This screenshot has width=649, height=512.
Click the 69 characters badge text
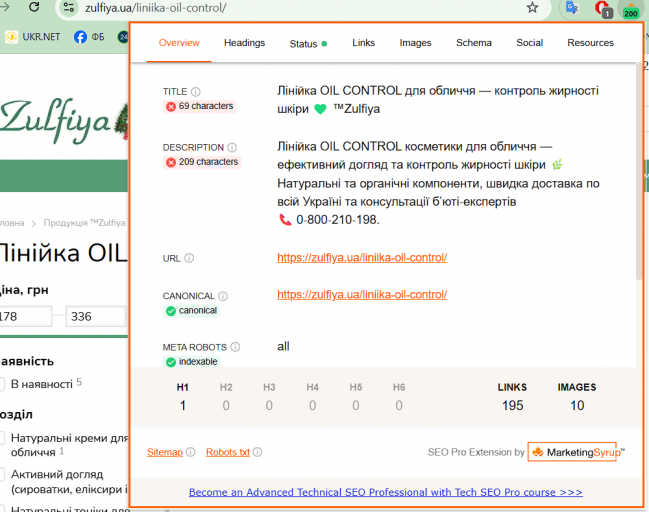point(206,106)
